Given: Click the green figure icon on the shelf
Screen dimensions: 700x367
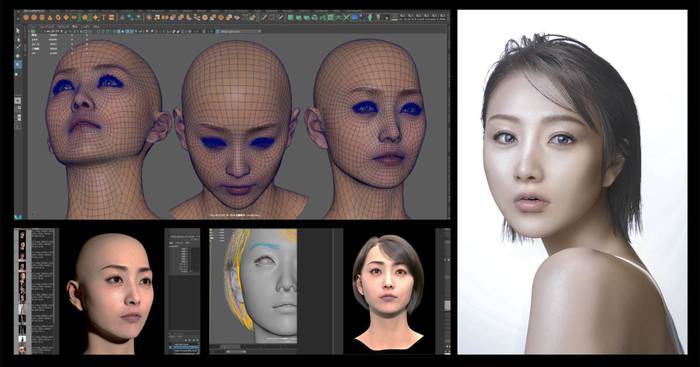Looking at the screenshot, I should tap(370, 17).
